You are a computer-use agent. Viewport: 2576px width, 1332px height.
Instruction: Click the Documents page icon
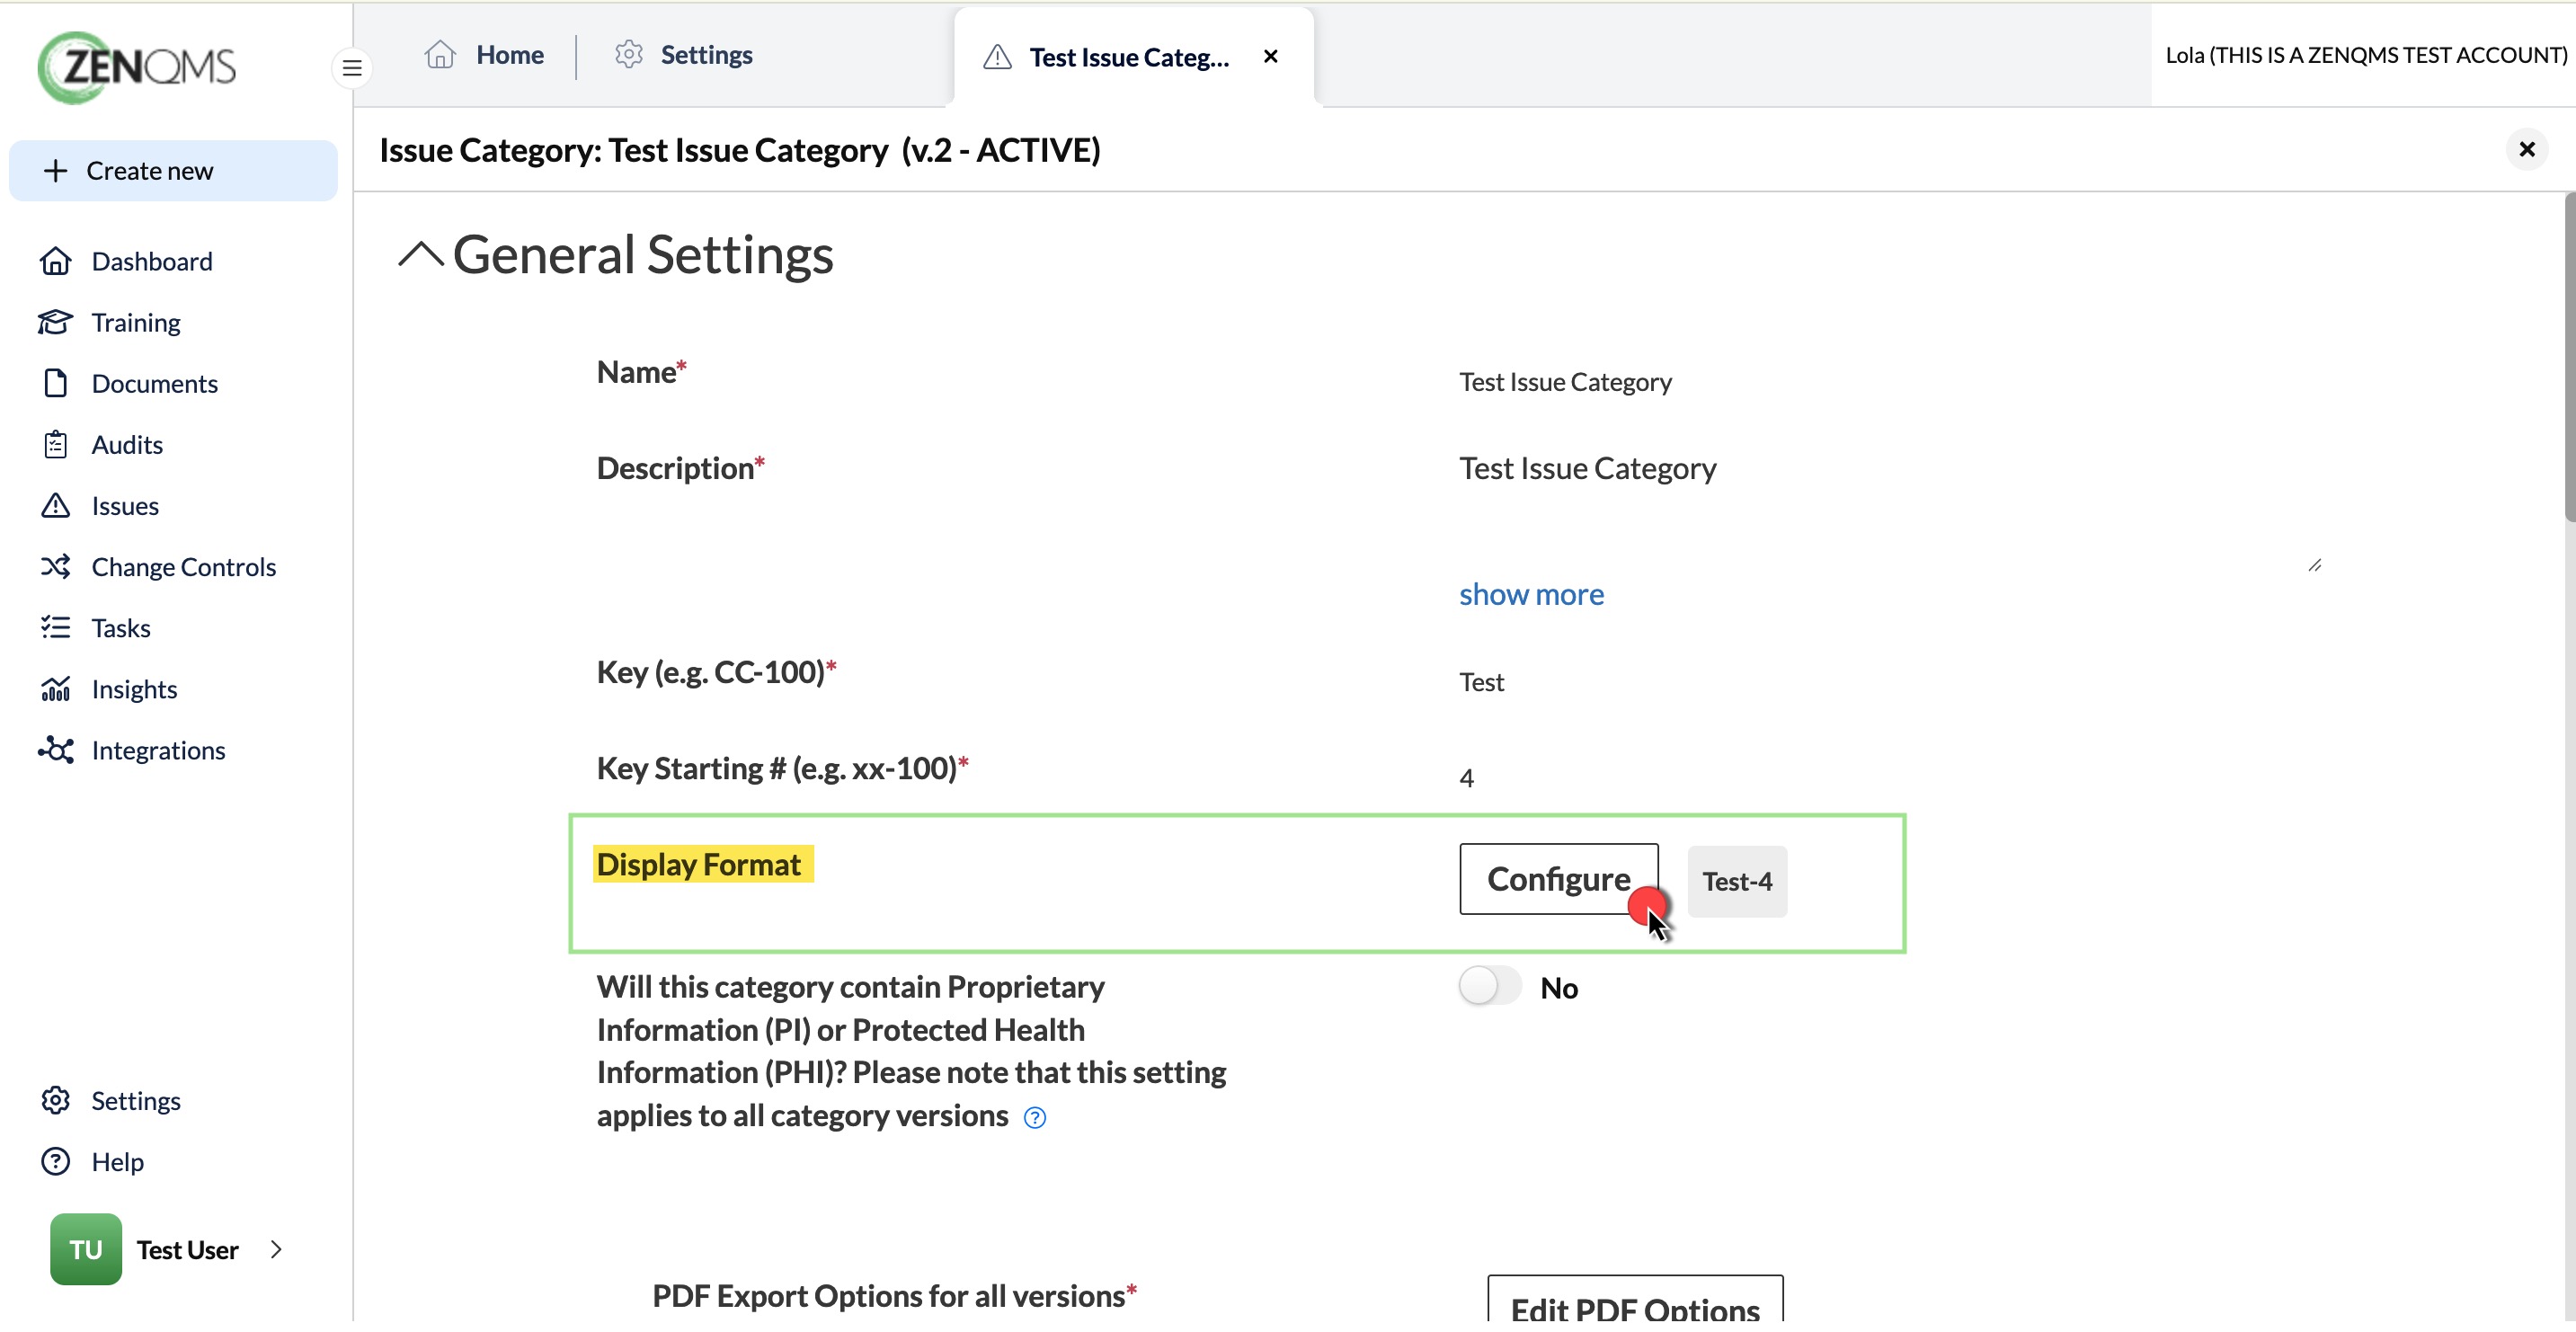tap(56, 384)
